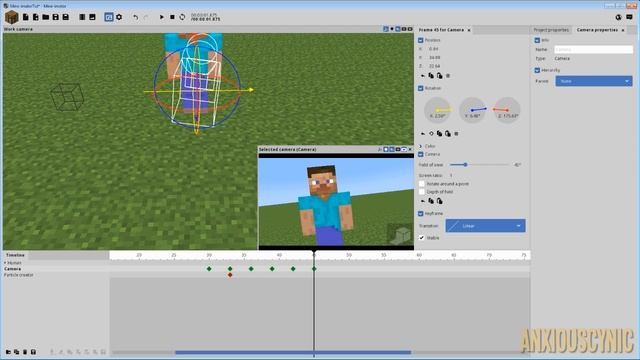The image size is (640, 360).
Task: Click the Save As second floppy icon
Action: tap(65, 17)
